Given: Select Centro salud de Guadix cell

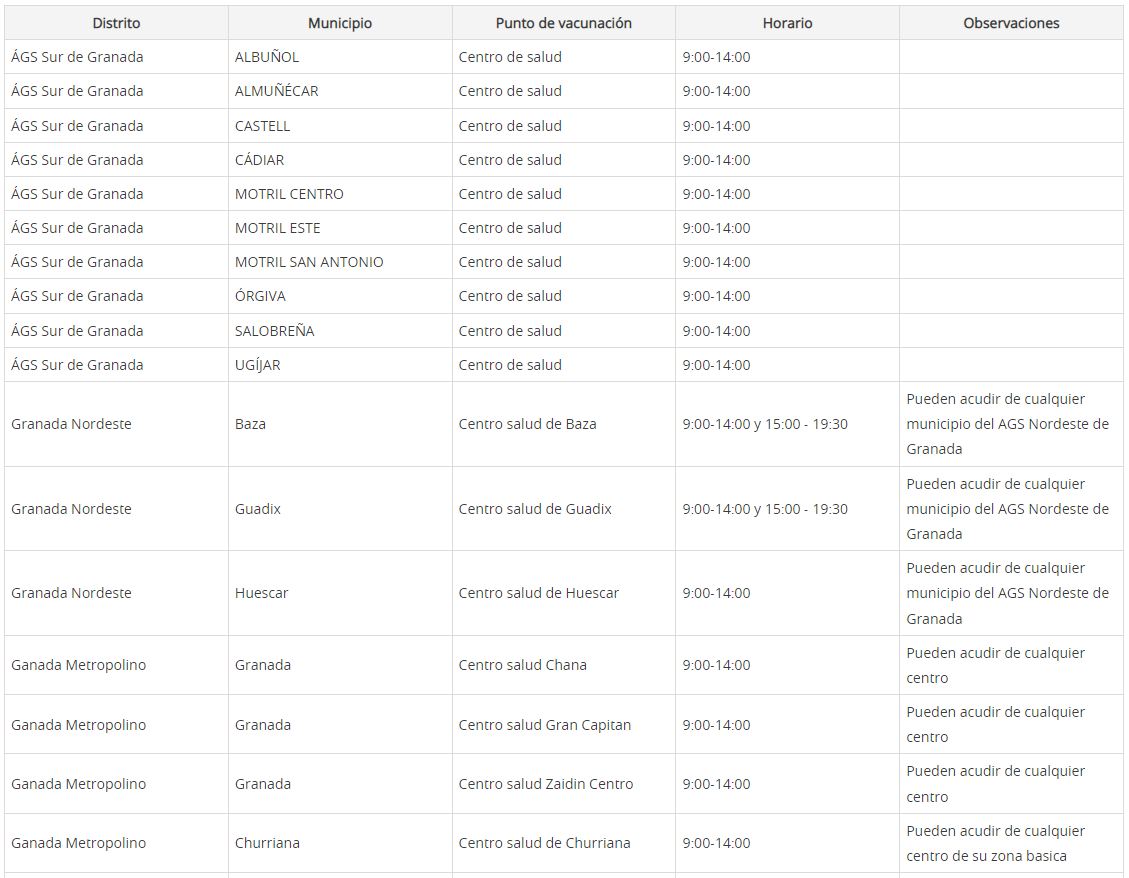Looking at the screenshot, I should [535, 509].
